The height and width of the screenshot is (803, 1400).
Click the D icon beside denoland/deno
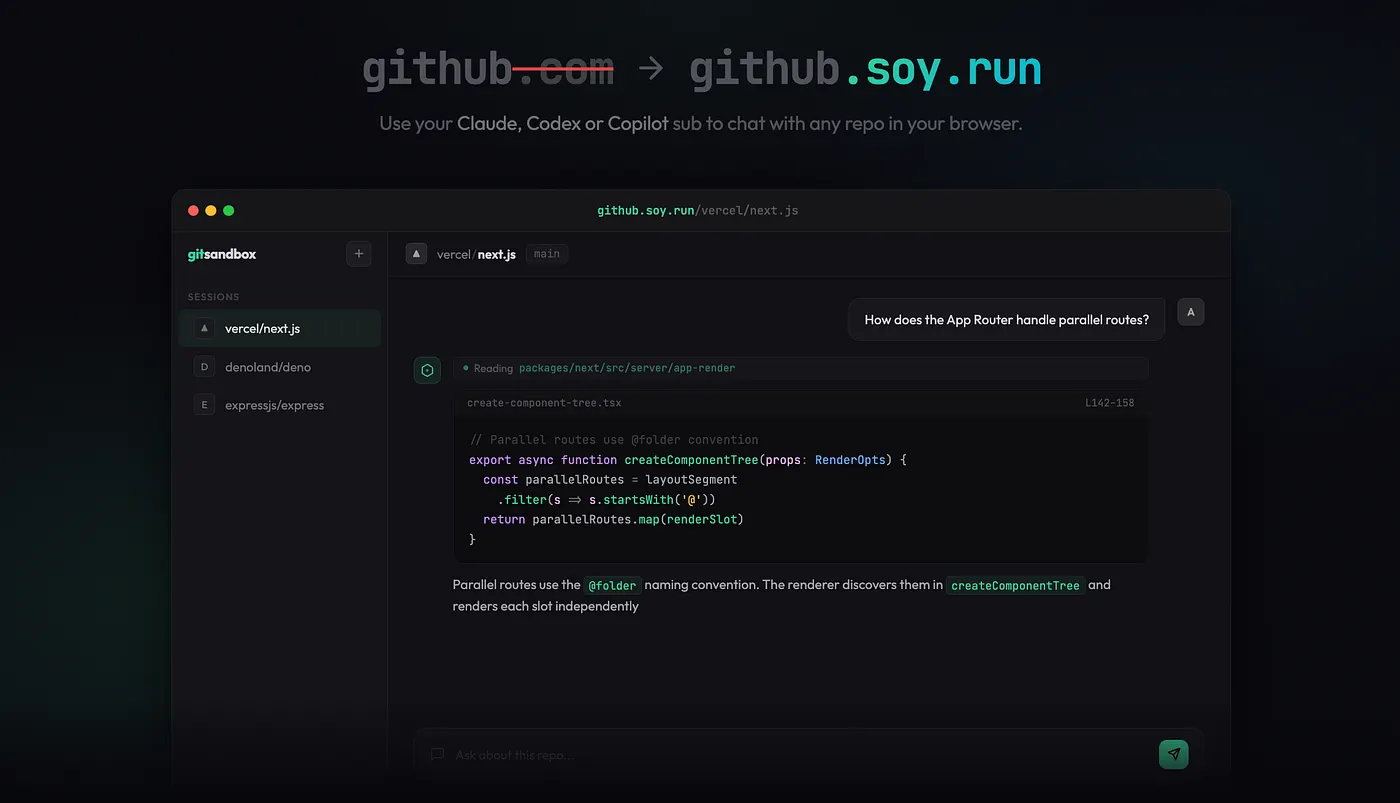click(x=204, y=367)
